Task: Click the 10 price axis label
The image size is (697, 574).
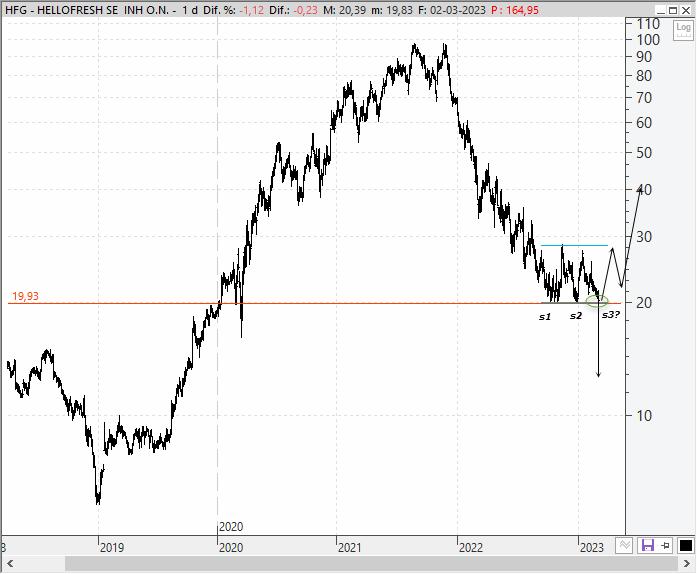Action: click(x=644, y=416)
